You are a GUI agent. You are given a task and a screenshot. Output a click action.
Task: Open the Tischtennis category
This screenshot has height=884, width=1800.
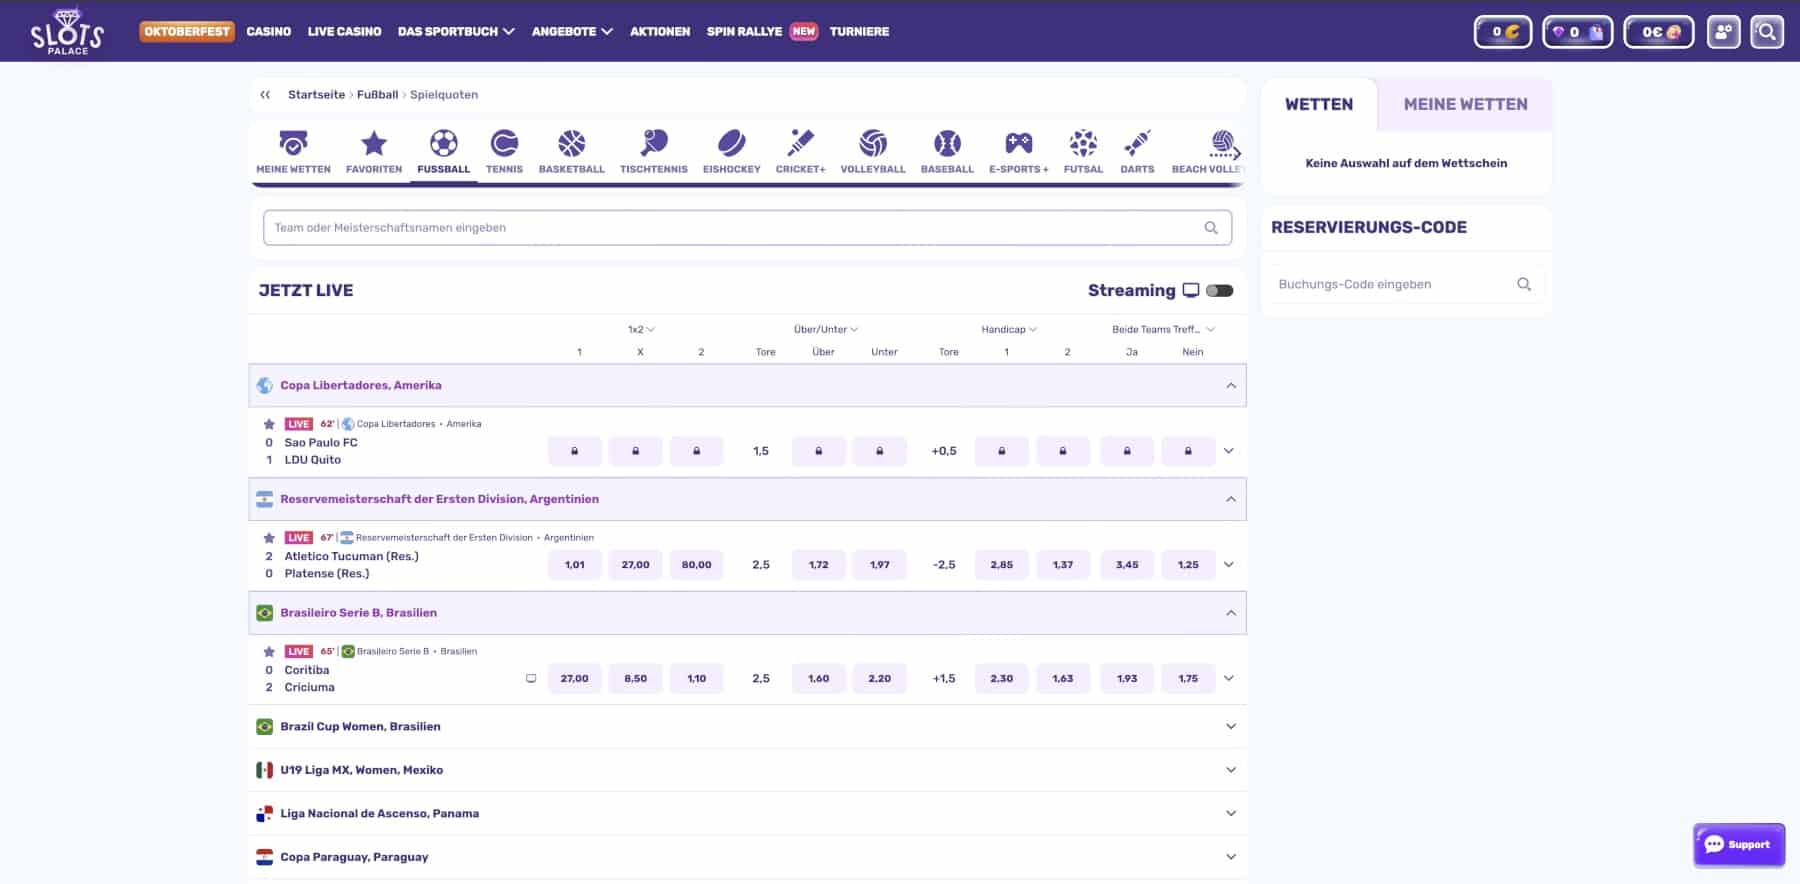(x=653, y=152)
